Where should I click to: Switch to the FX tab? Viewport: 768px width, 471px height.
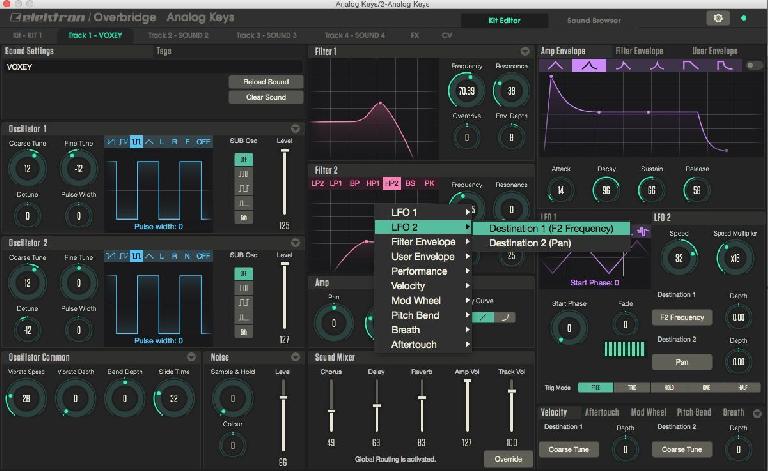coord(415,35)
